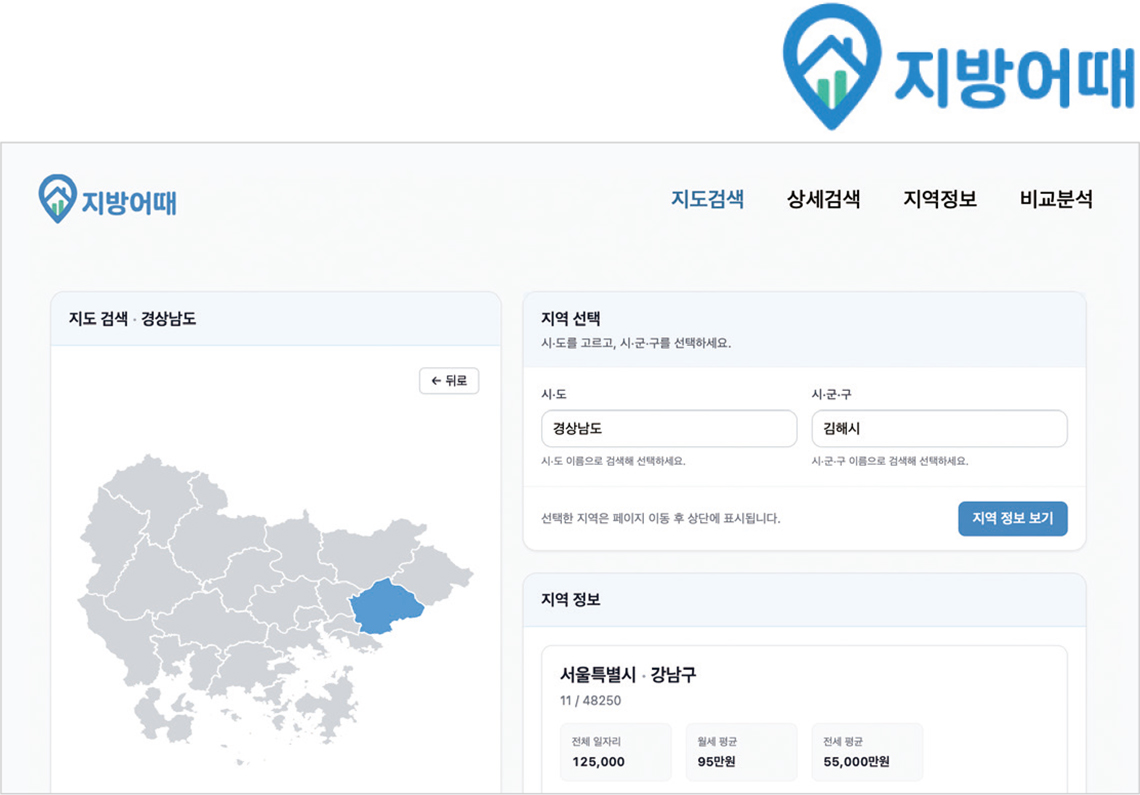Screen dimensions: 1140x795
Task: Switch to the 상세검색 menu
Action: pyautogui.click(x=823, y=199)
